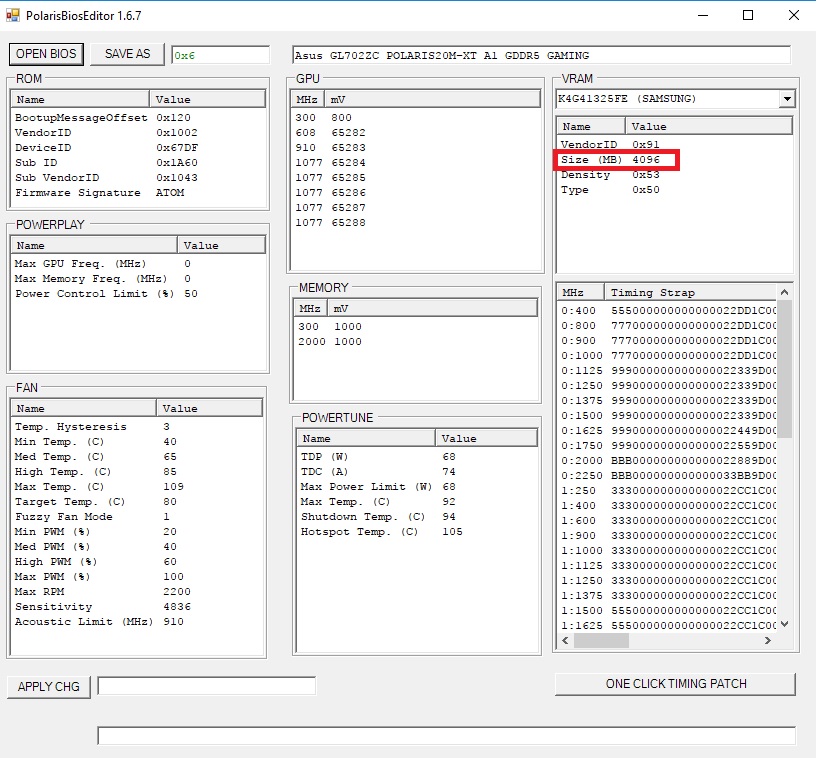The height and width of the screenshot is (764, 817).
Task: Click the PolarisBiosEditor title bar icon
Action: tap(13, 16)
